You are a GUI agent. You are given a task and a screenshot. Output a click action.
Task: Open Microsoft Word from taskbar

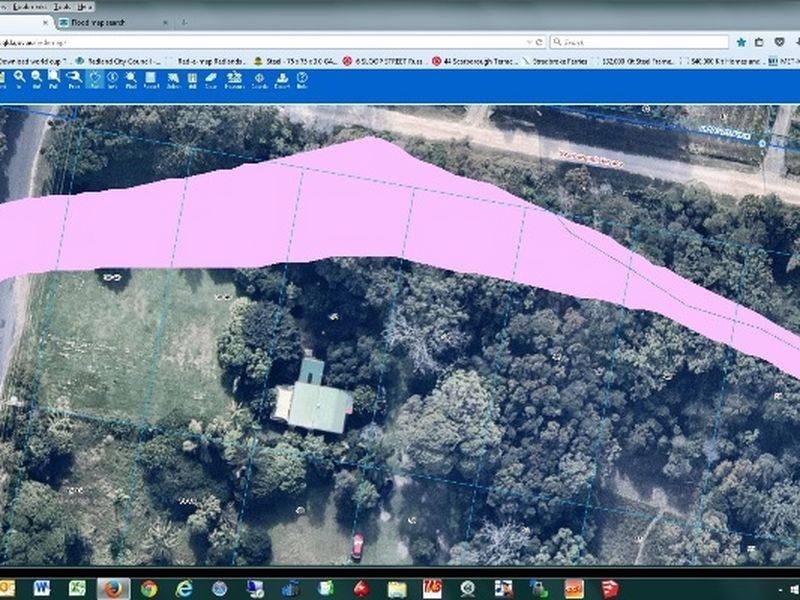coord(41,588)
